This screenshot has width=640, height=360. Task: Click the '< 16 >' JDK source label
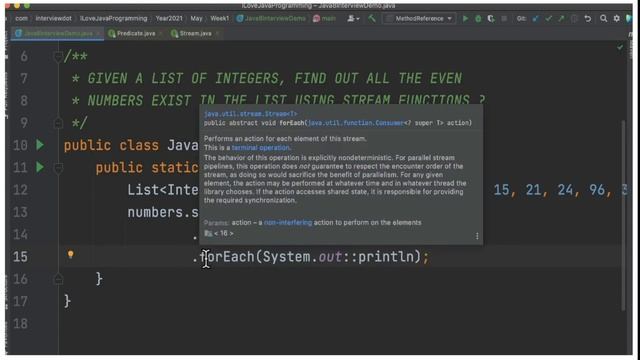(224, 233)
